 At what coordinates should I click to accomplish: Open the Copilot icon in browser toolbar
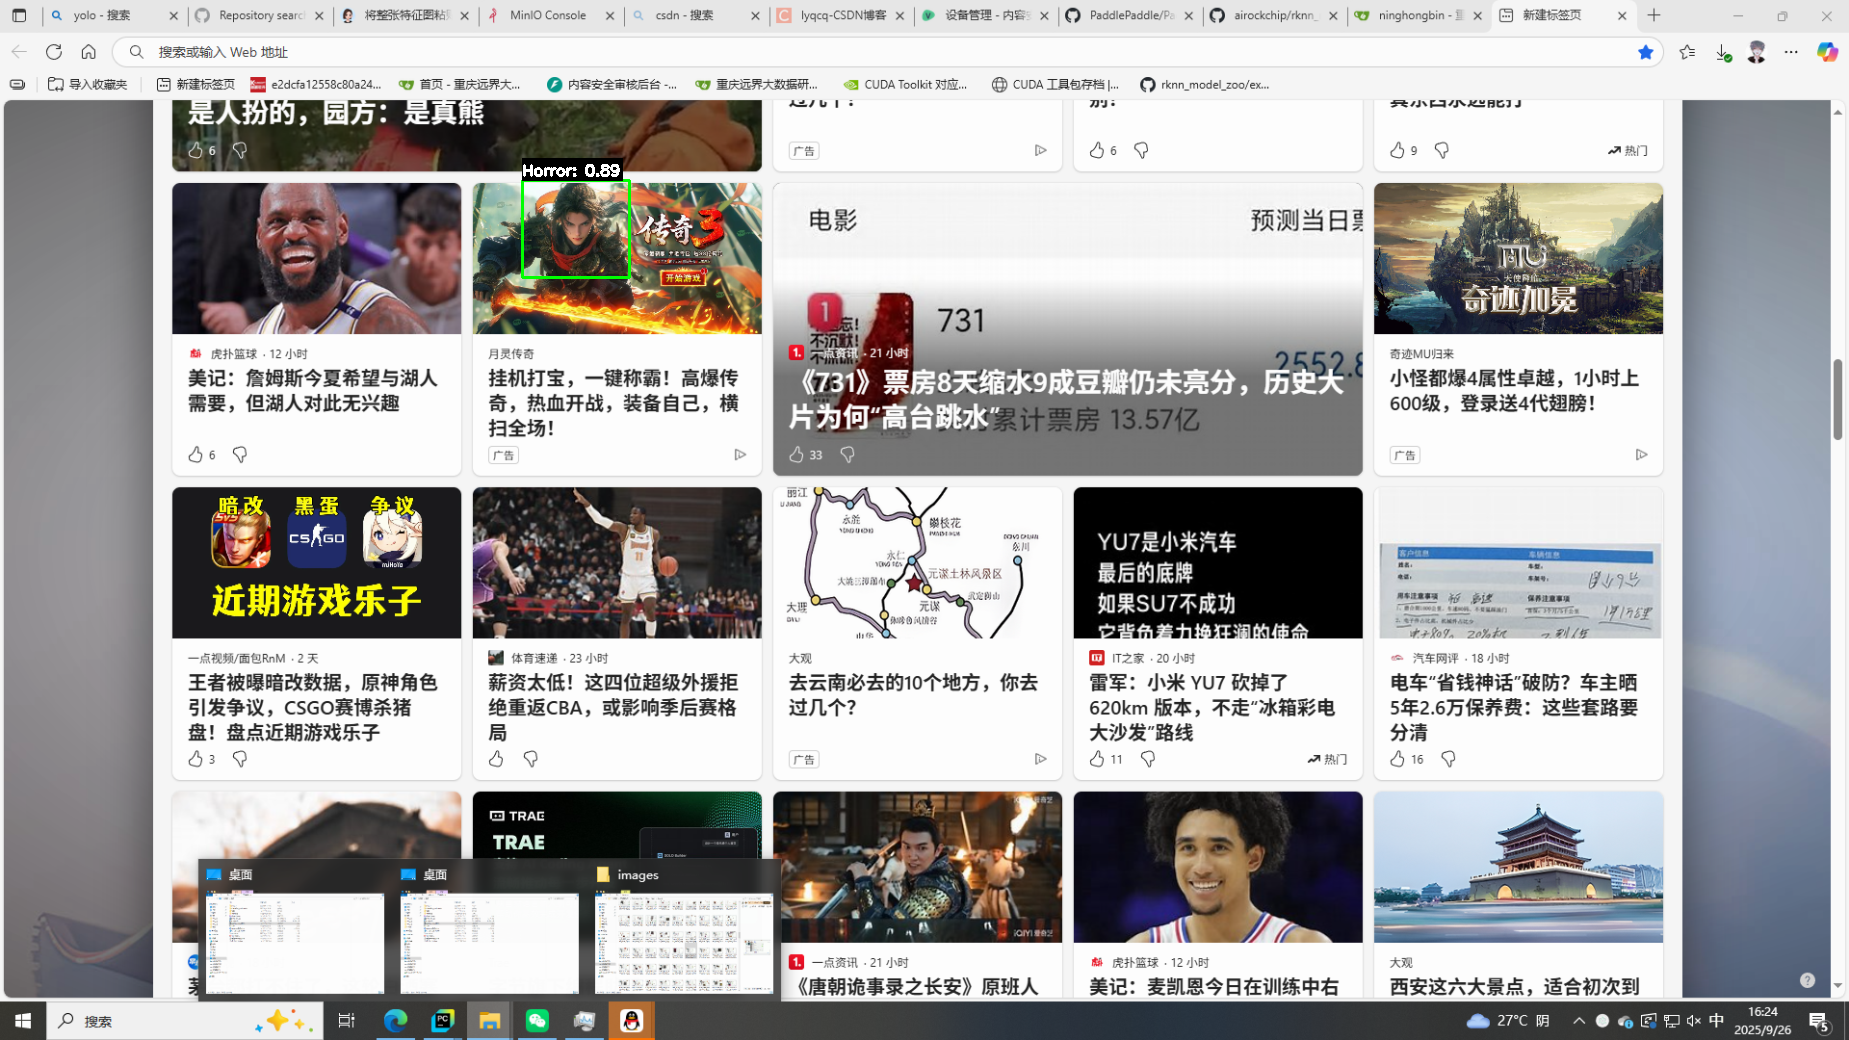[1827, 52]
